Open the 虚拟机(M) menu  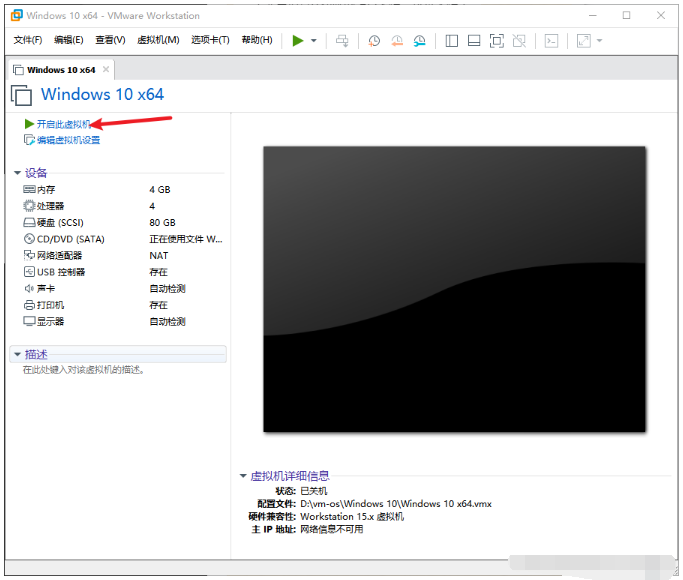tap(157, 40)
